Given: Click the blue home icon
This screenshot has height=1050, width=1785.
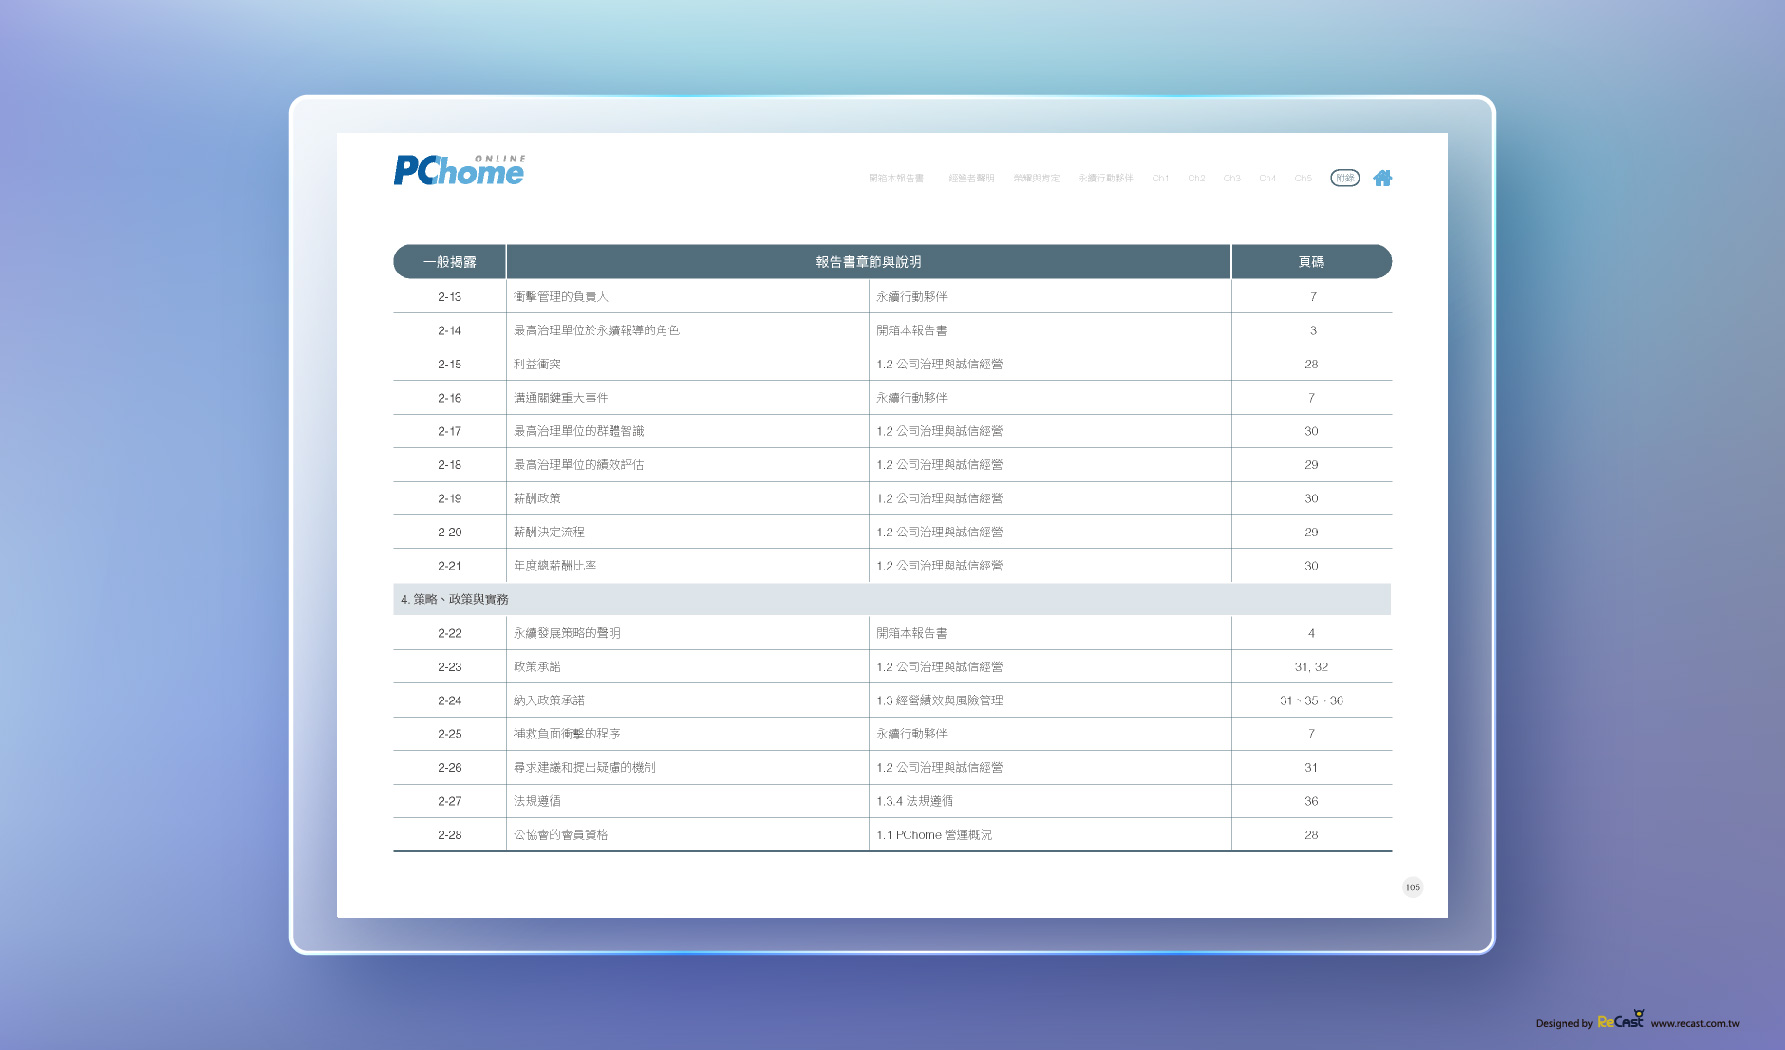Looking at the screenshot, I should (1382, 178).
